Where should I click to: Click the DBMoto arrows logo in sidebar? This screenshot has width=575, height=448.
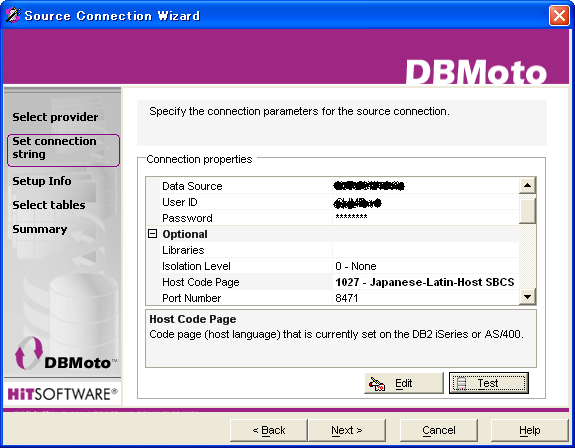(x=29, y=353)
